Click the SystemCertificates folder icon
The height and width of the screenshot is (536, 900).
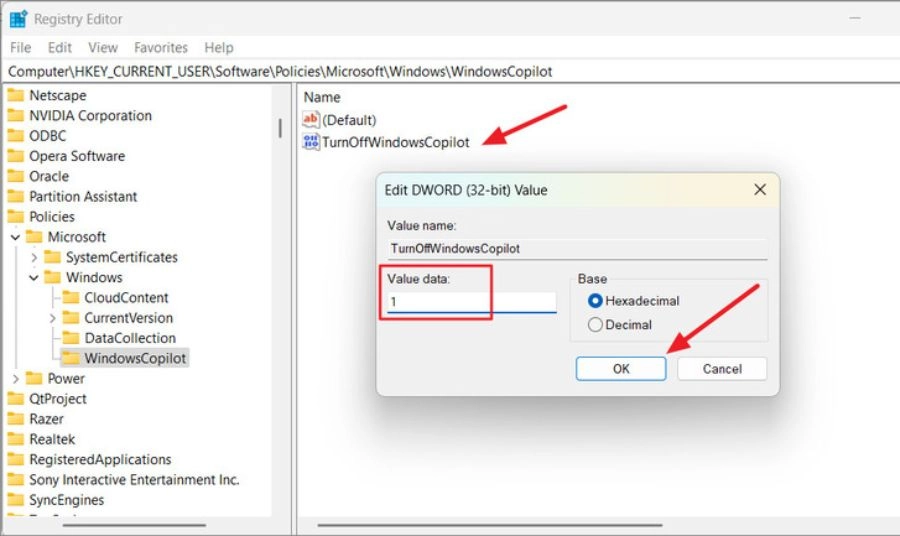coord(52,257)
